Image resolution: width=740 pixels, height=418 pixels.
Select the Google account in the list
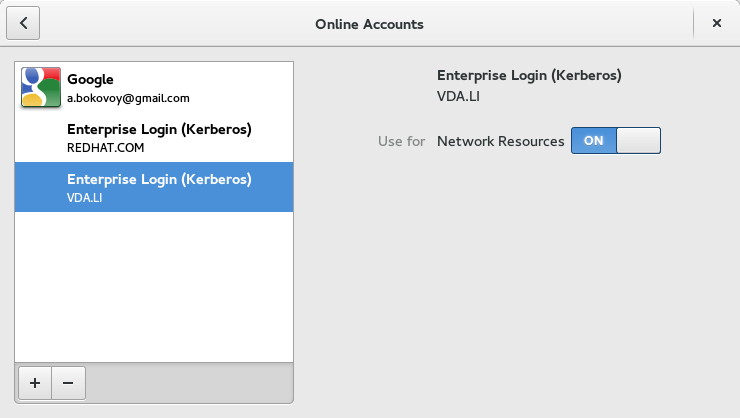pyautogui.click(x=154, y=87)
